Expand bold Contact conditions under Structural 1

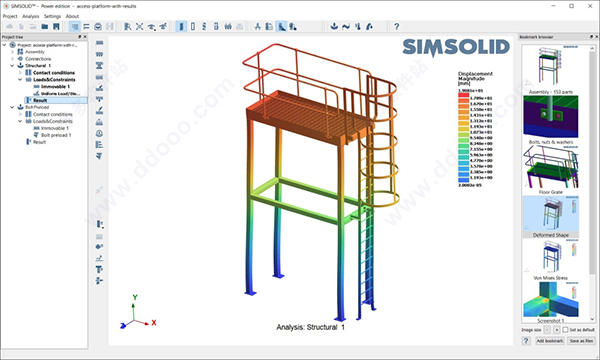point(20,72)
